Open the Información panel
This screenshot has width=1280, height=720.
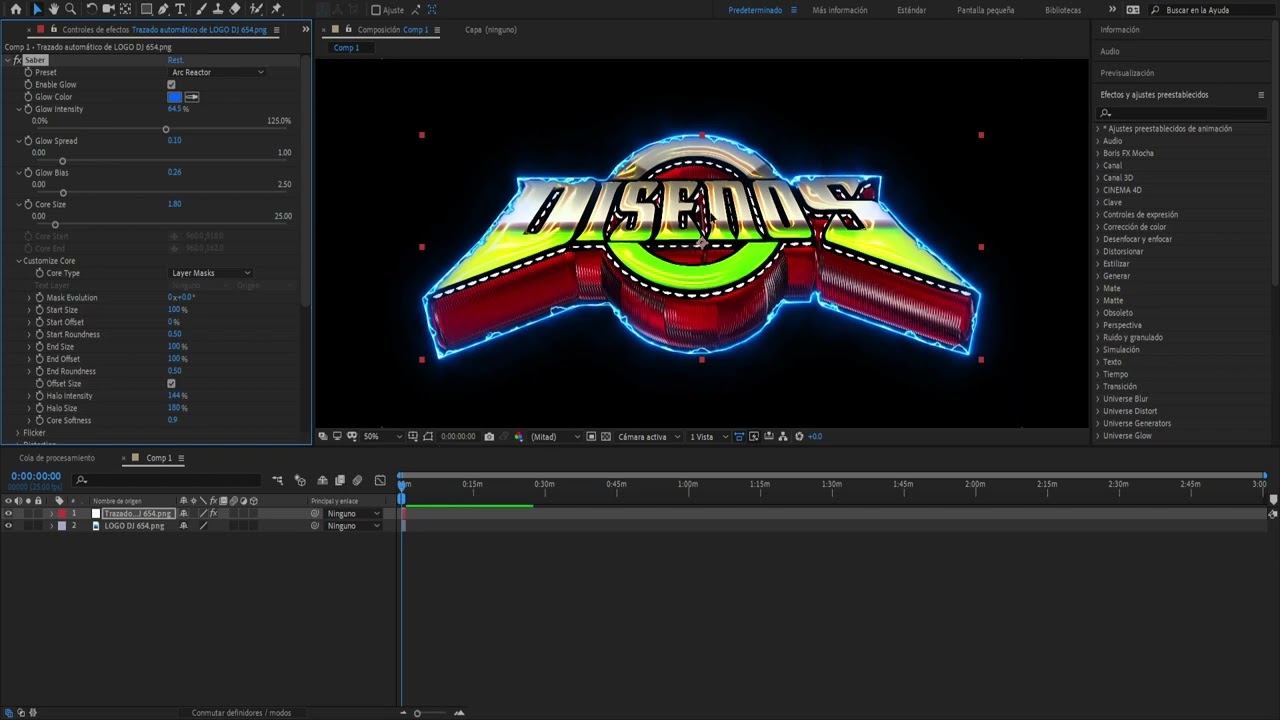coord(1120,30)
